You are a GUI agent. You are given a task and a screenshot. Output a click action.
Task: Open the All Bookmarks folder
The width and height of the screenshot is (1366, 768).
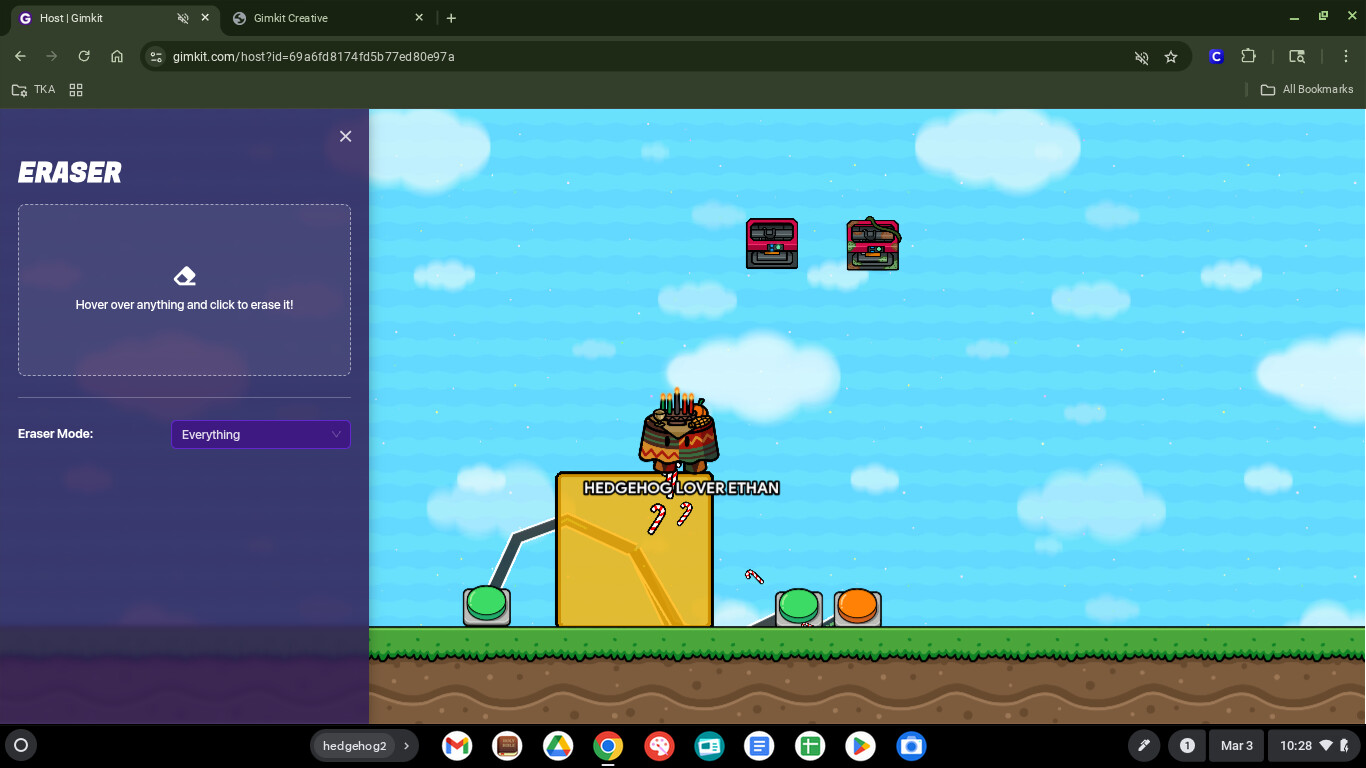1307,90
